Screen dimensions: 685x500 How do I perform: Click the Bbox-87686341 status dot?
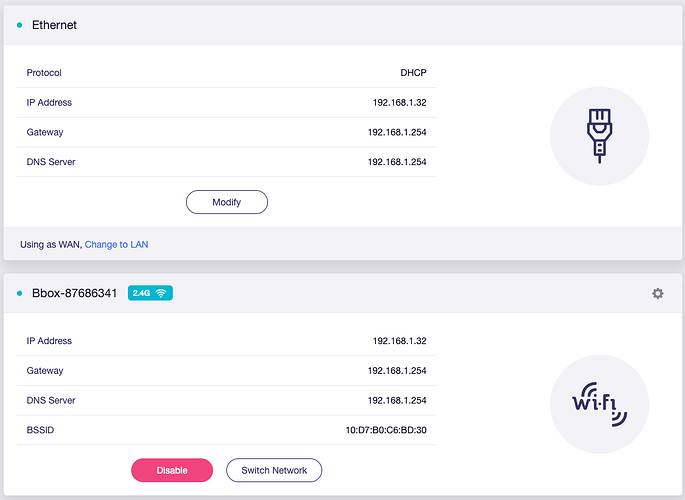(x=19, y=293)
